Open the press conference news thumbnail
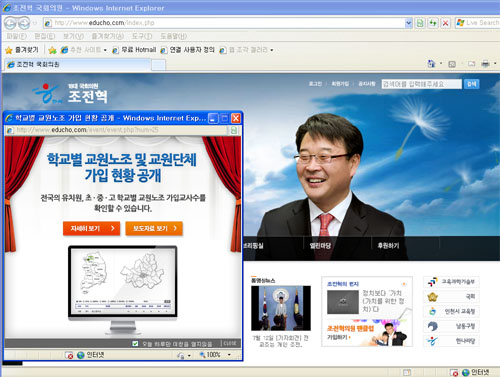The width and height of the screenshot is (500, 377). click(281, 308)
